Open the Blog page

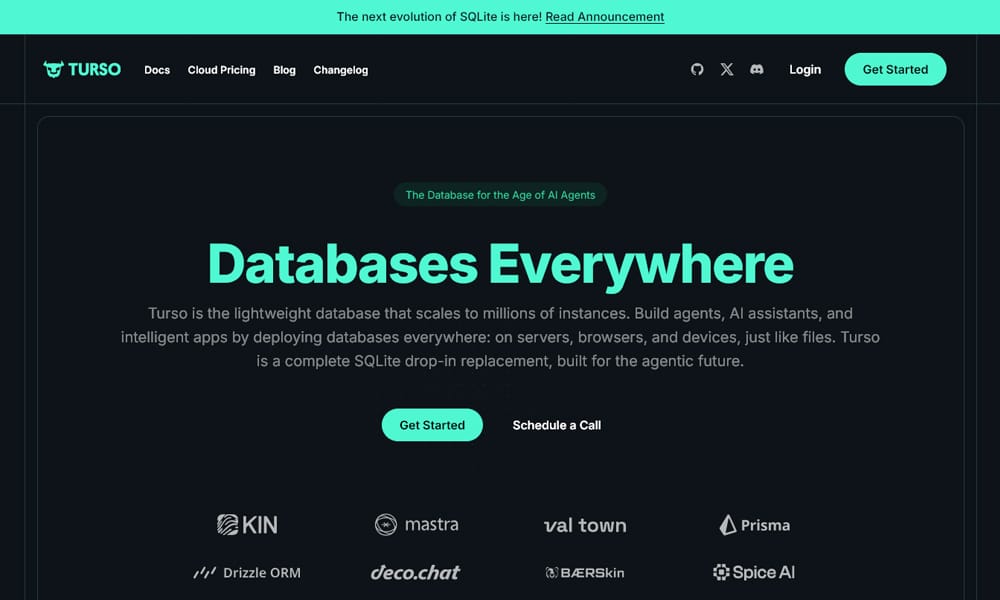coord(284,70)
